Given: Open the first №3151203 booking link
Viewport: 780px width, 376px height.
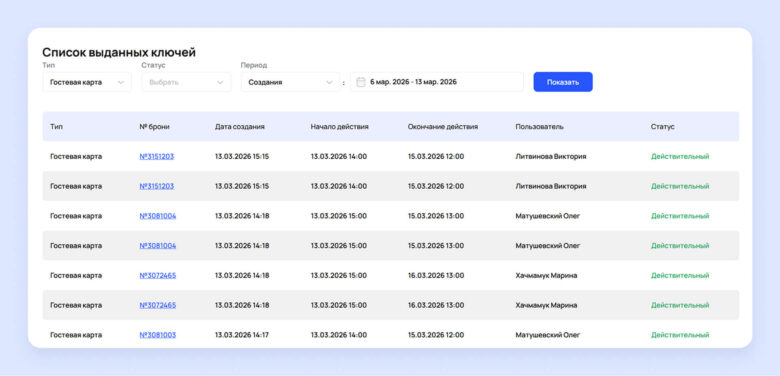Looking at the screenshot, I should [x=157, y=156].
